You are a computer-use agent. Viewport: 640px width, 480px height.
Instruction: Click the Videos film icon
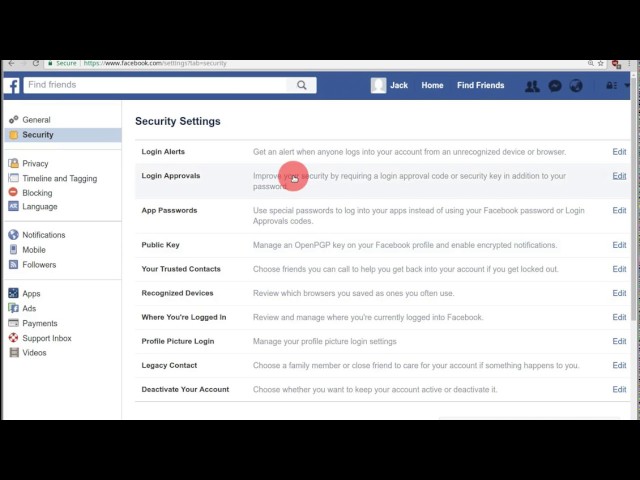(x=14, y=352)
